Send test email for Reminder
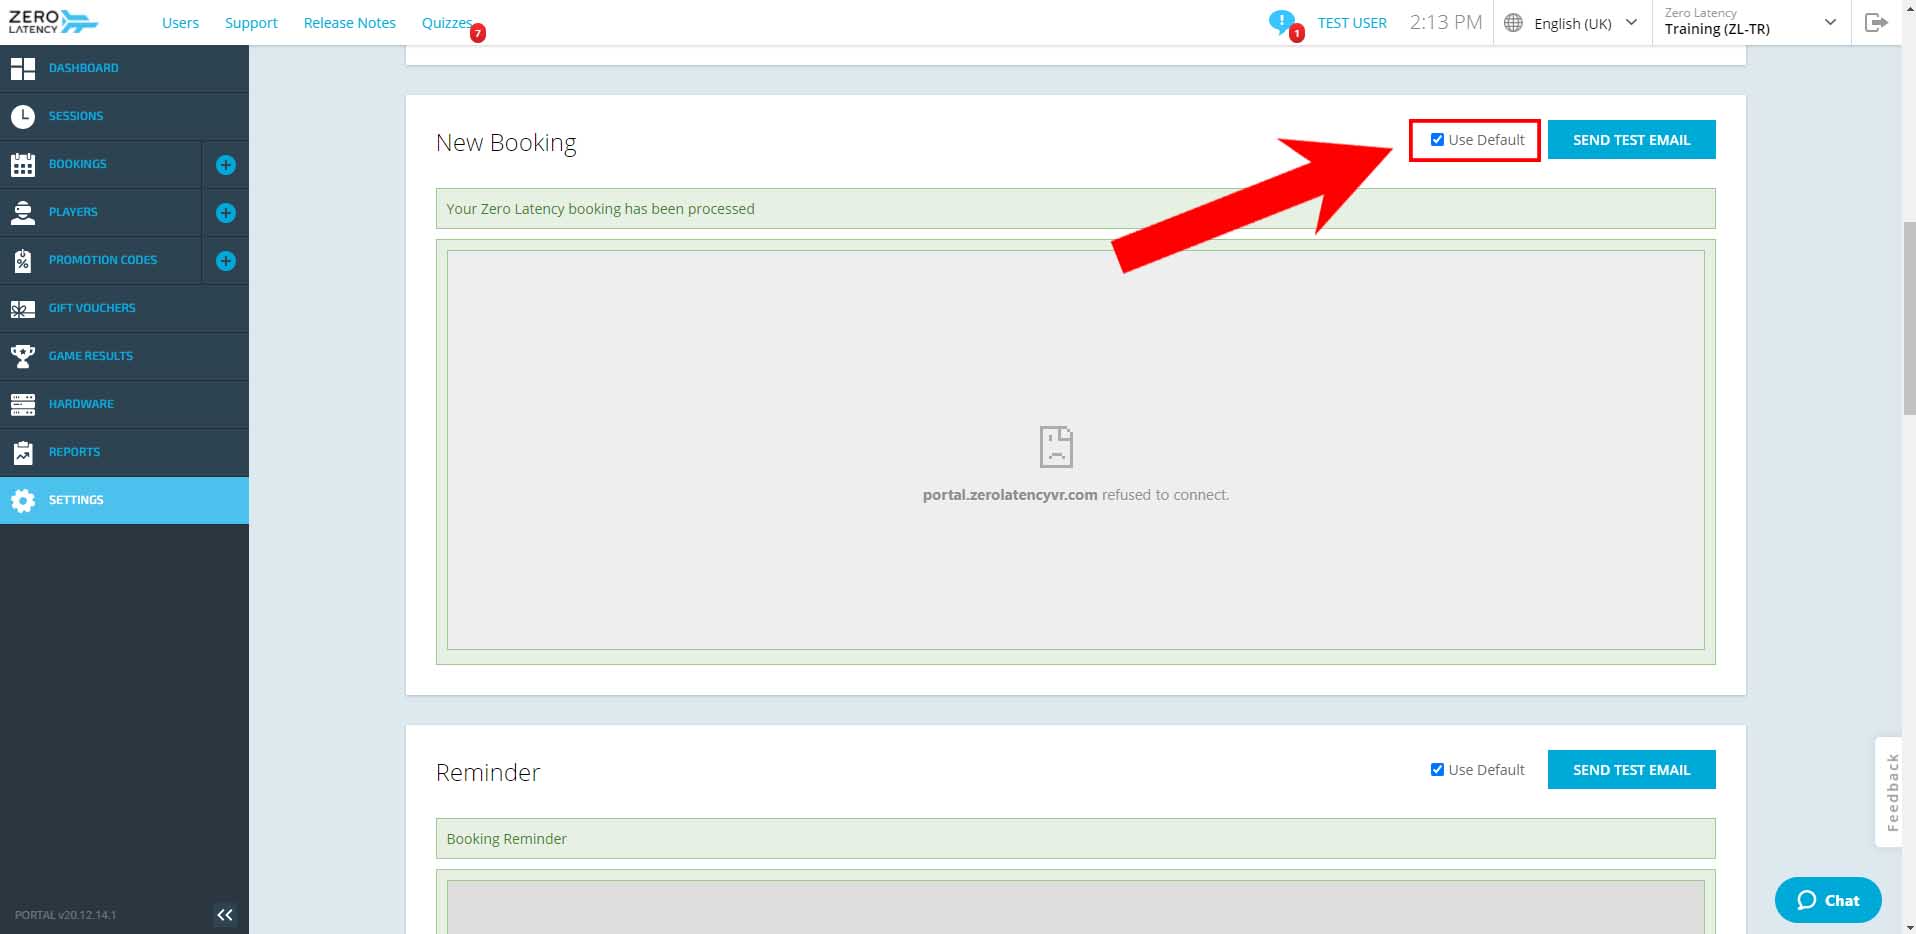1916x934 pixels. [x=1631, y=770]
